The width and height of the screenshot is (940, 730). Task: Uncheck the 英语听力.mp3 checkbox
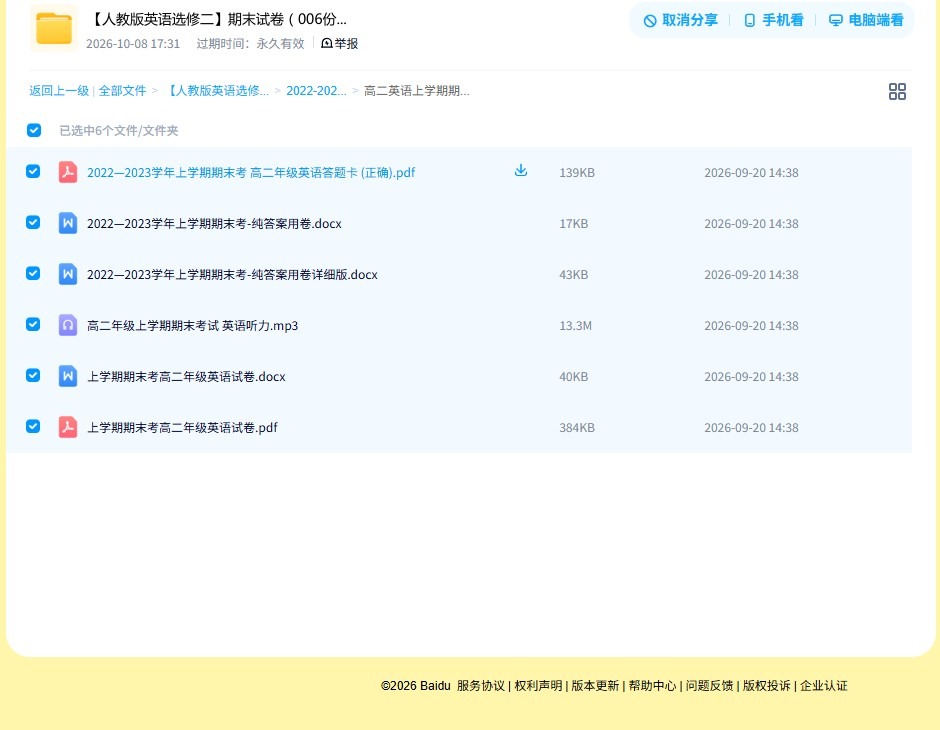click(34, 324)
